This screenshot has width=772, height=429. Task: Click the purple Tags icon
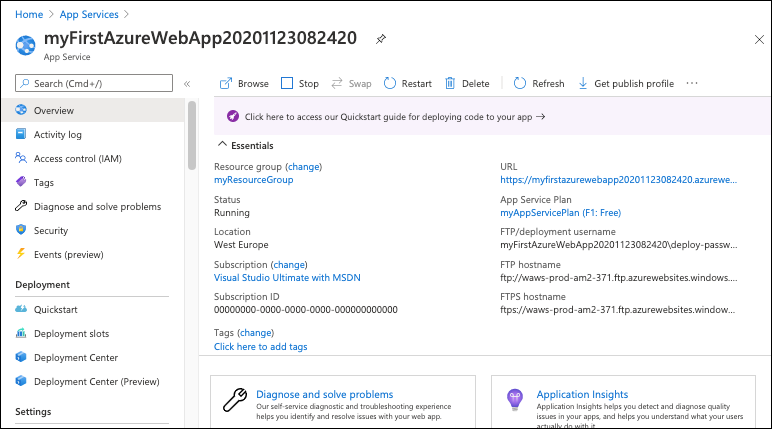pyautogui.click(x=21, y=182)
